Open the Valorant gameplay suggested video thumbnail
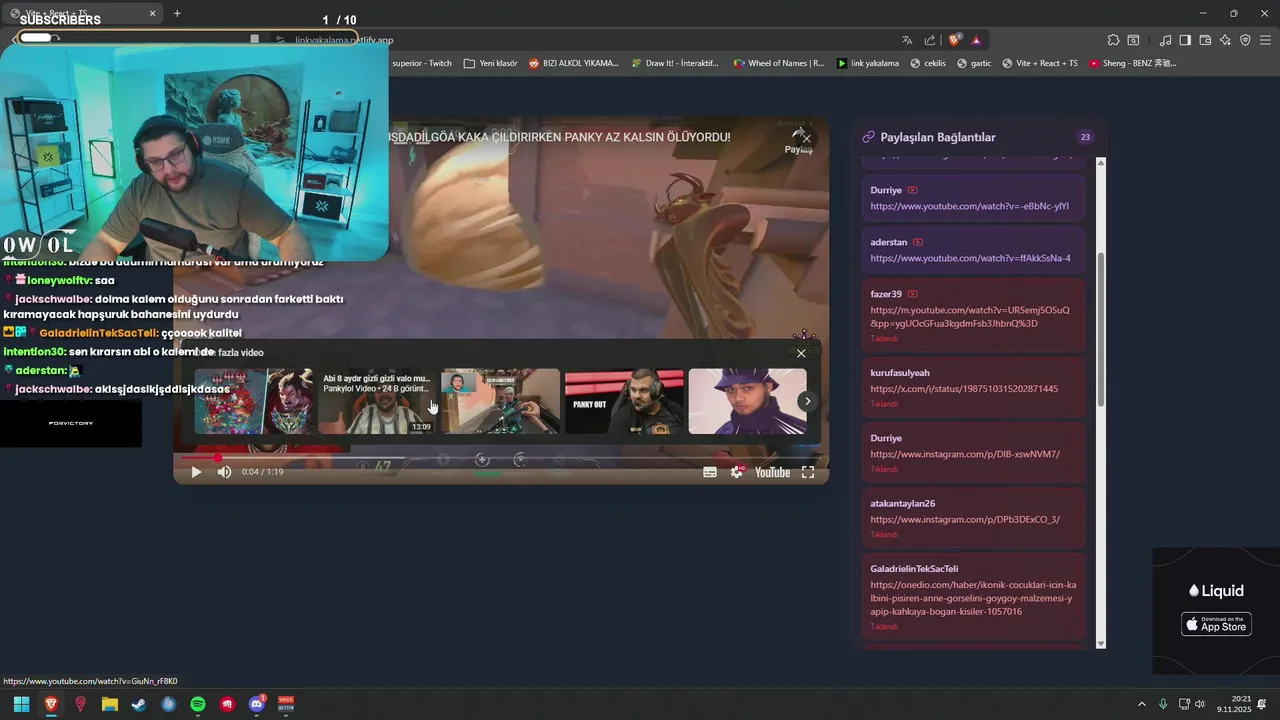 click(x=500, y=401)
